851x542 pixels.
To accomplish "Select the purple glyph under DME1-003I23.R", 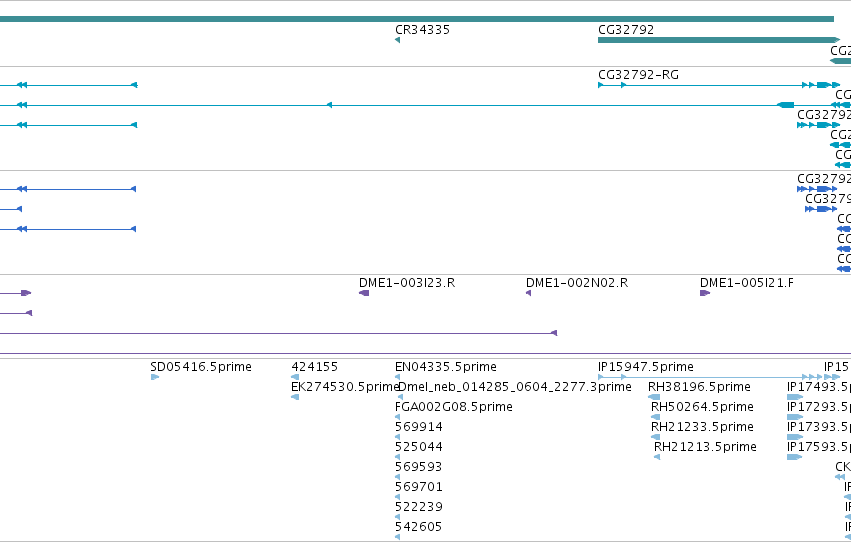I will (x=364, y=294).
